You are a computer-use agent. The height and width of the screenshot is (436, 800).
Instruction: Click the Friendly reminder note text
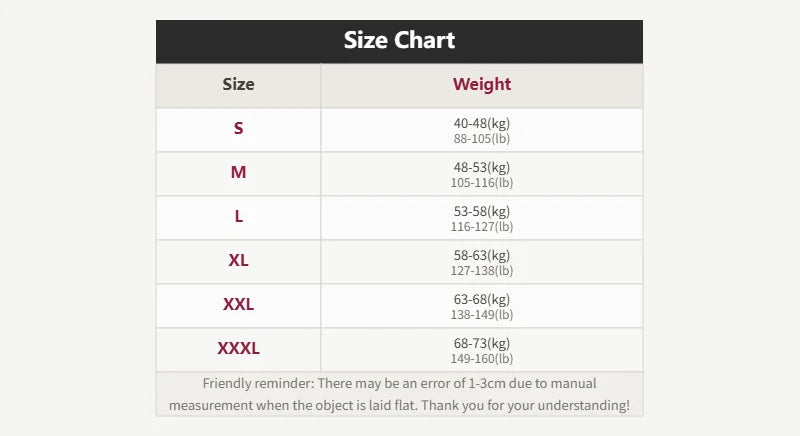(x=399, y=394)
